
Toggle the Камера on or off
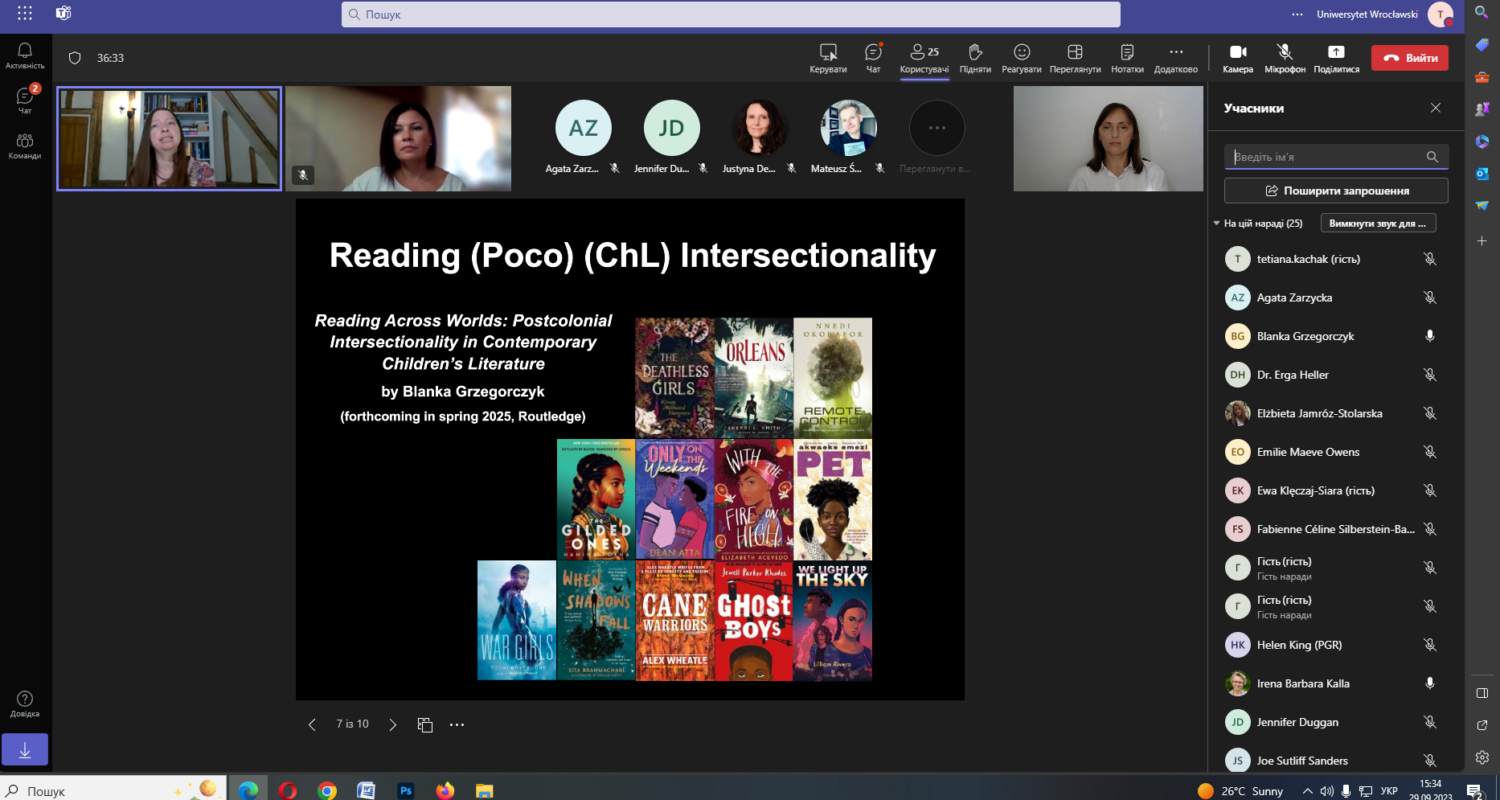point(1237,58)
